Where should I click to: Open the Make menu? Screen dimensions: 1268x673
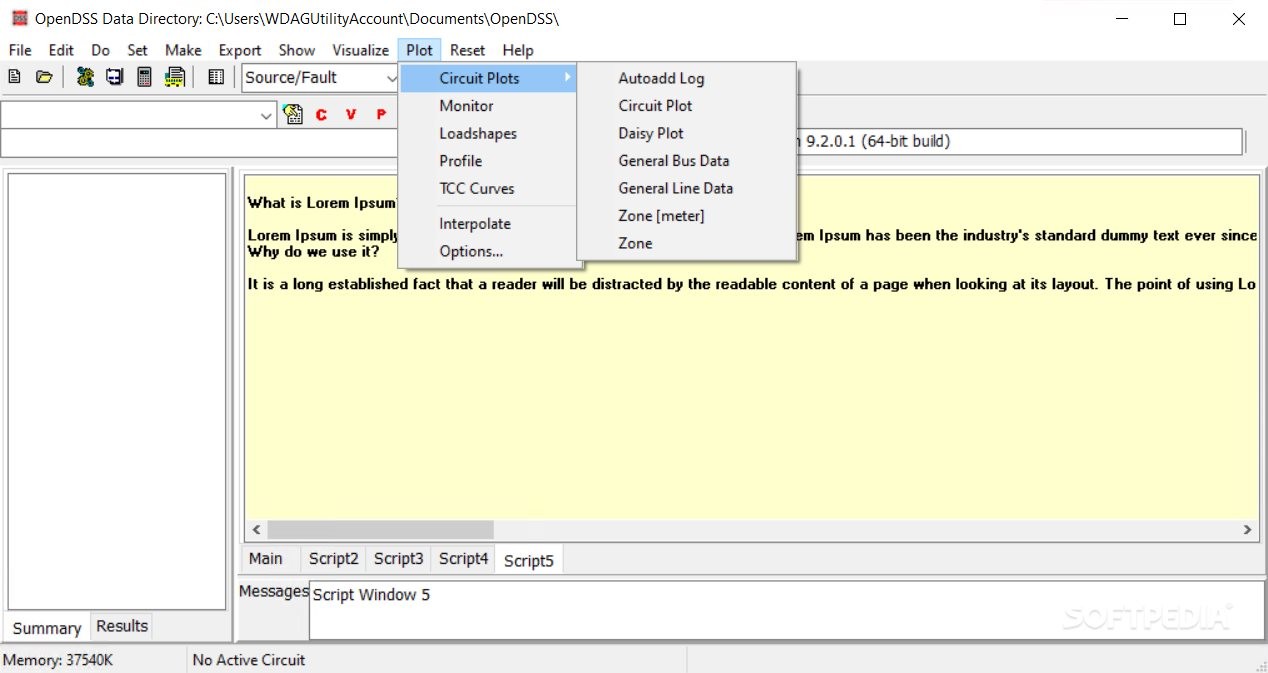click(183, 50)
